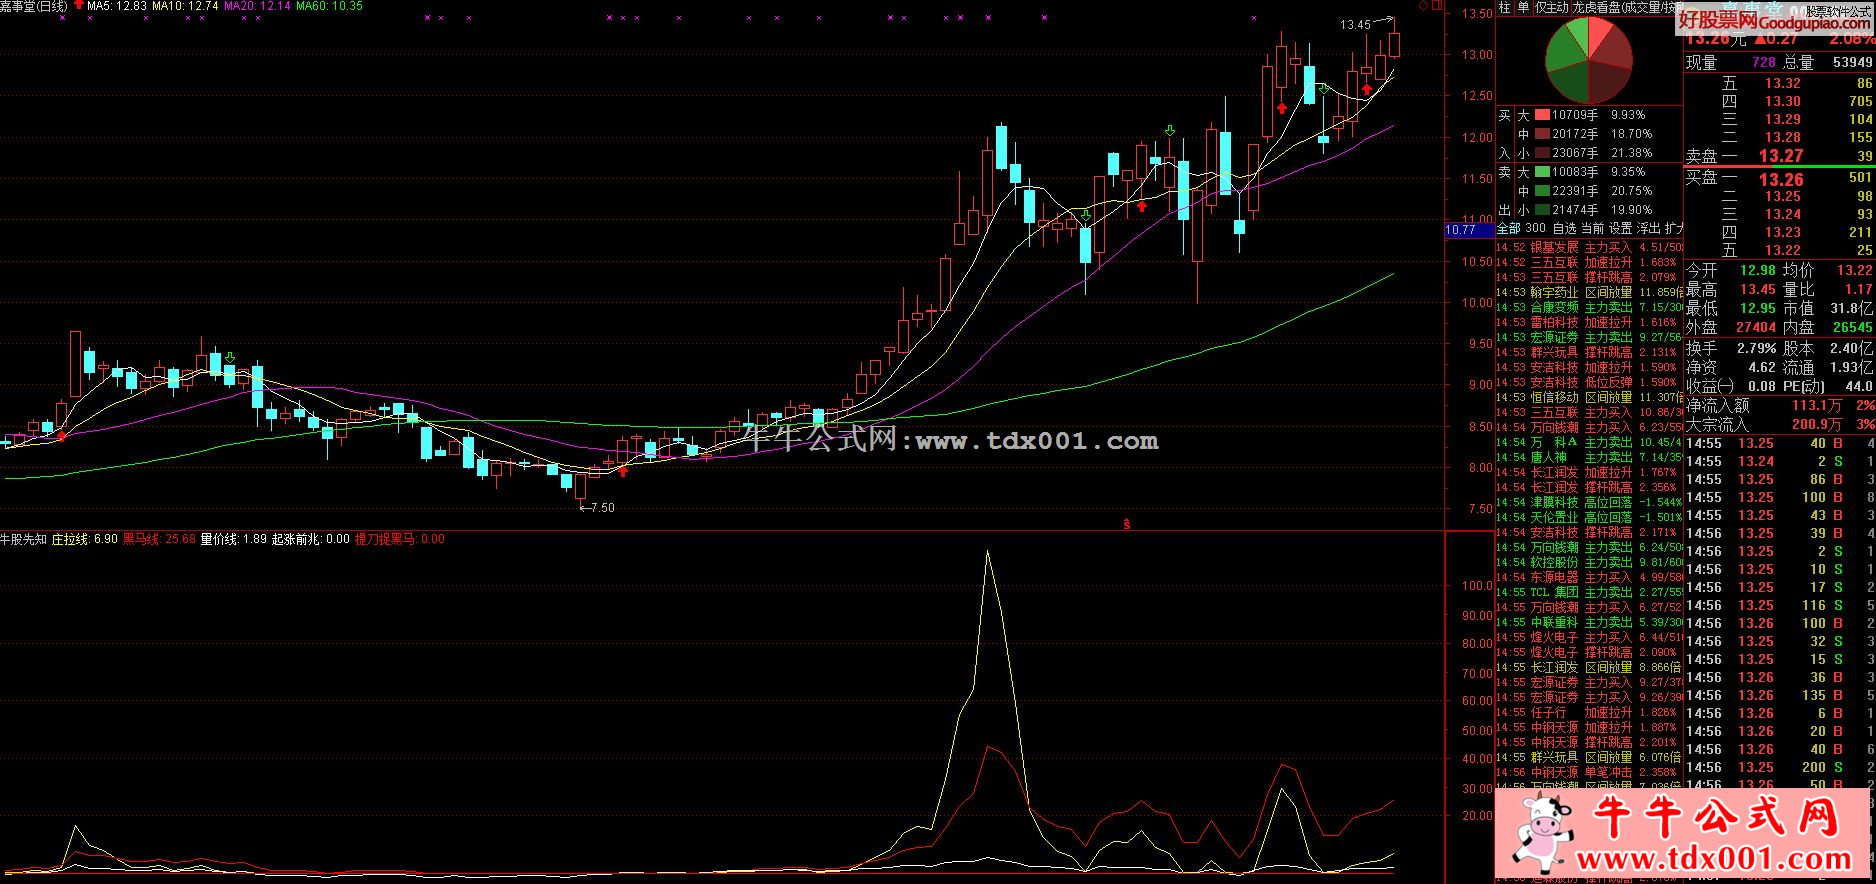Click the 翰宇药业 区间放量 alert row

coord(1589,292)
